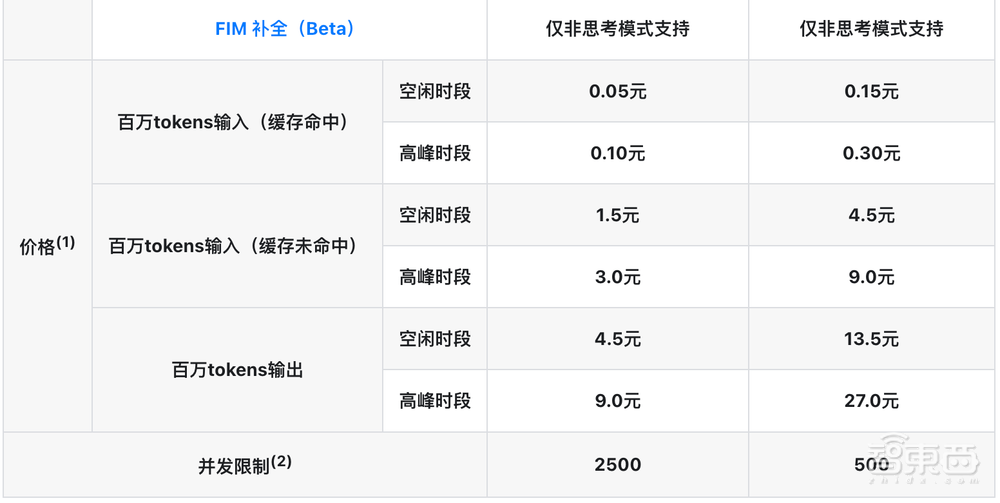Click the 9.0元 cache-miss peak price in last column
1000x503 pixels.
coord(872,277)
